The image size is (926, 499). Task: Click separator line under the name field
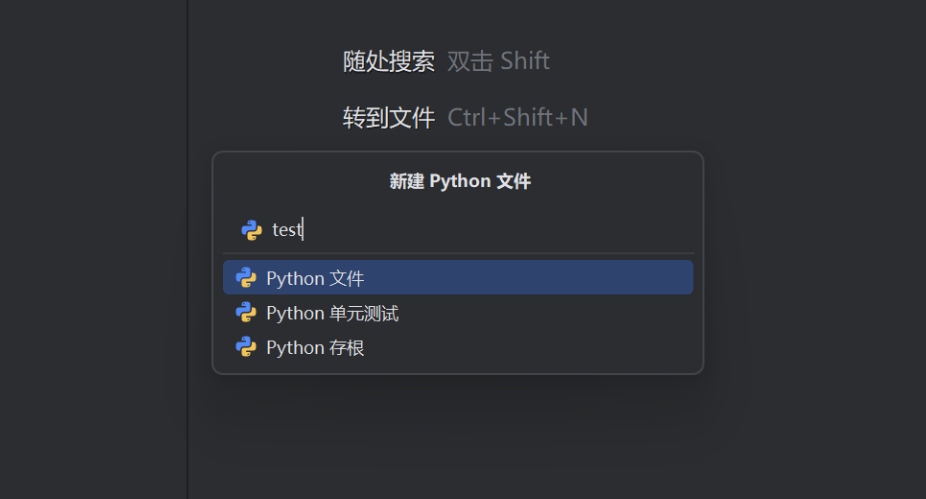[458, 253]
